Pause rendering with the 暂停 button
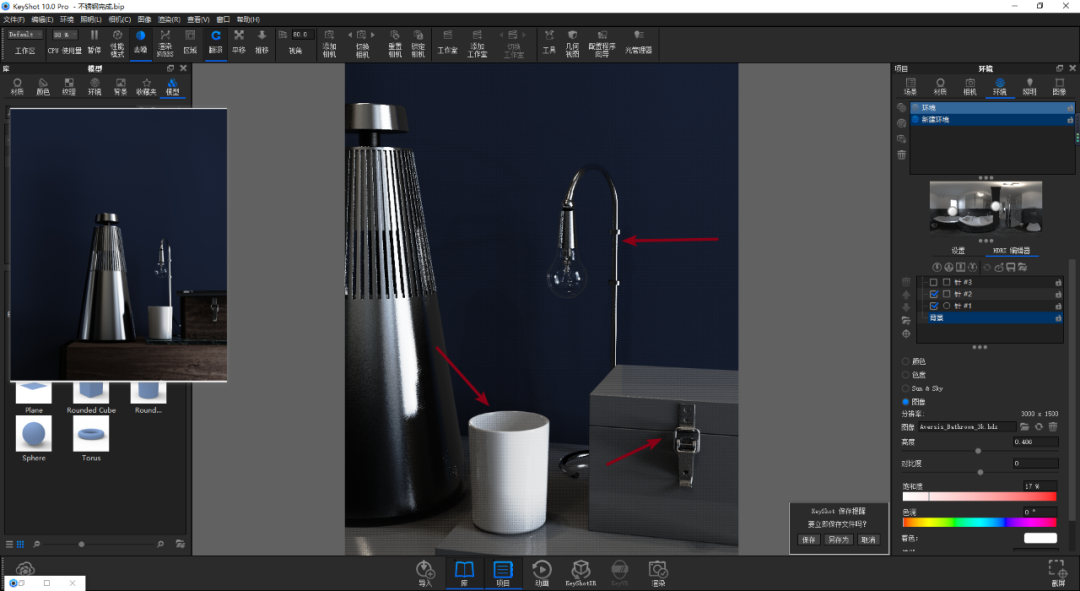1080x591 pixels. click(94, 41)
